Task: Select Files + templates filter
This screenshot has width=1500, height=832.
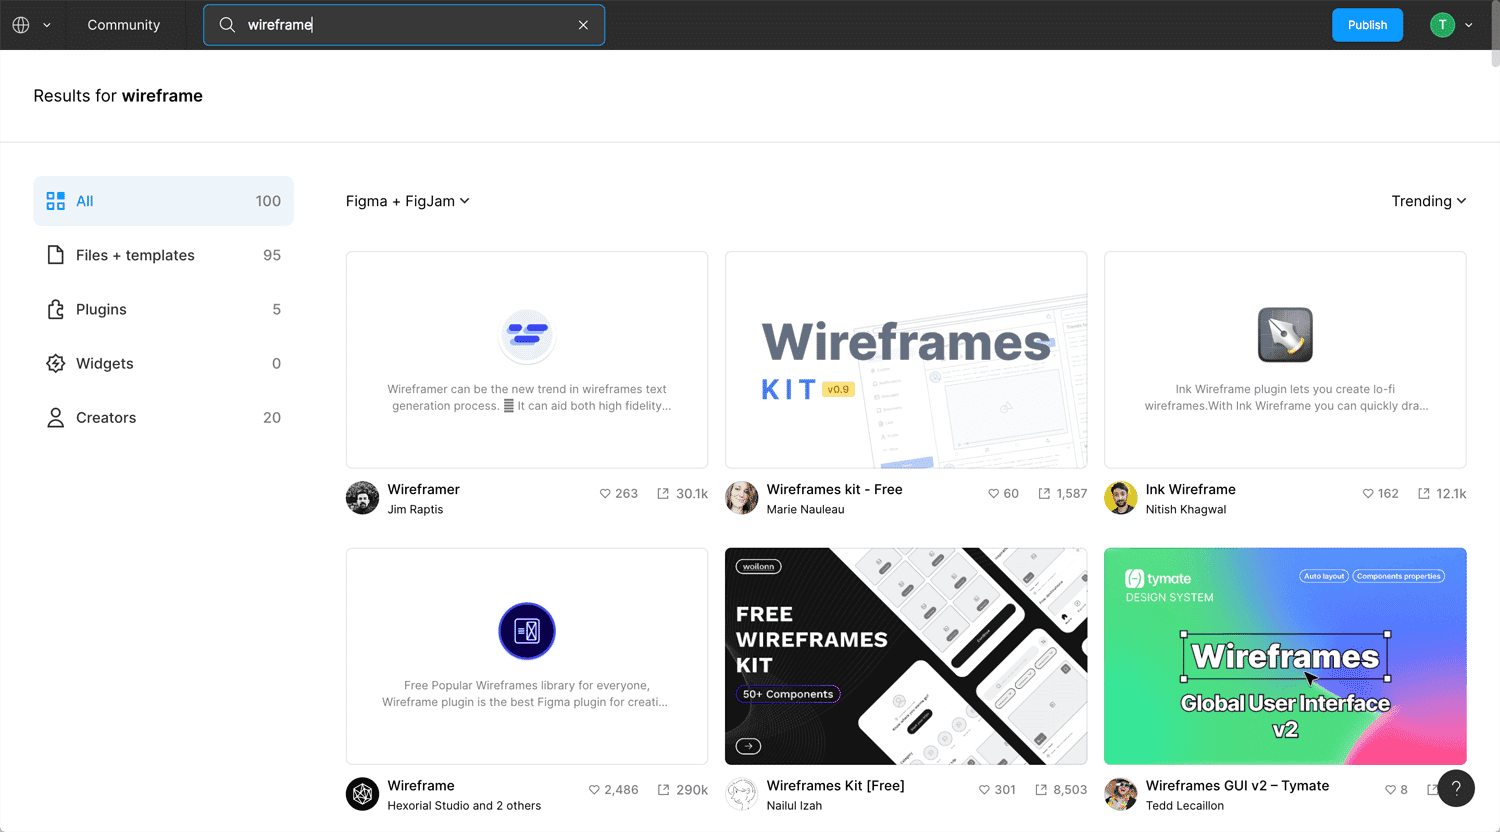Action: coord(163,255)
